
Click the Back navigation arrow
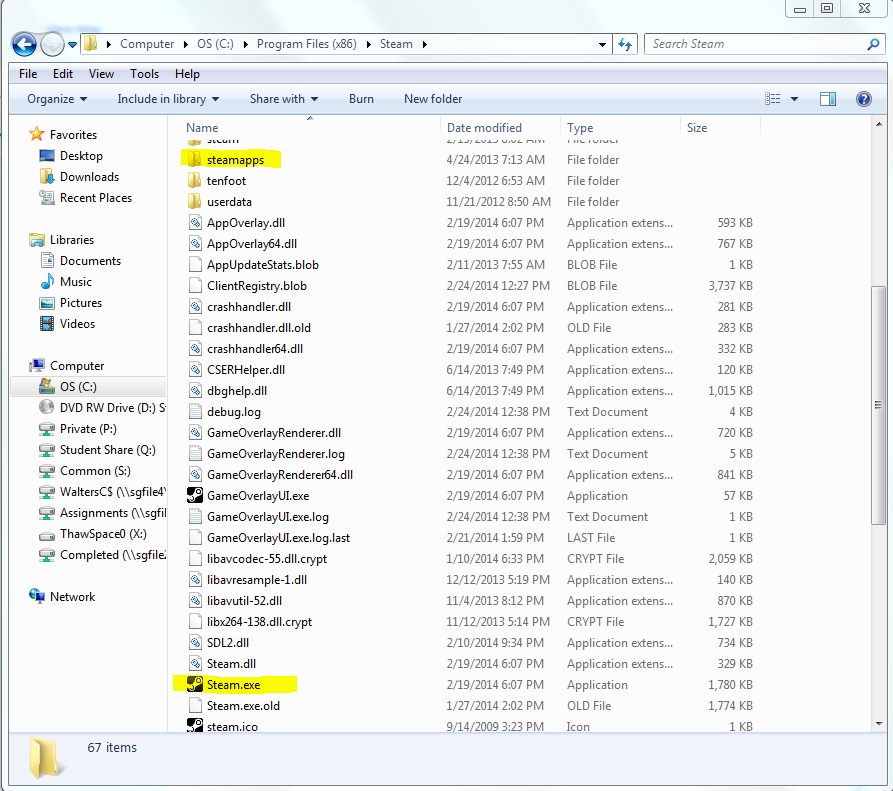(24, 44)
